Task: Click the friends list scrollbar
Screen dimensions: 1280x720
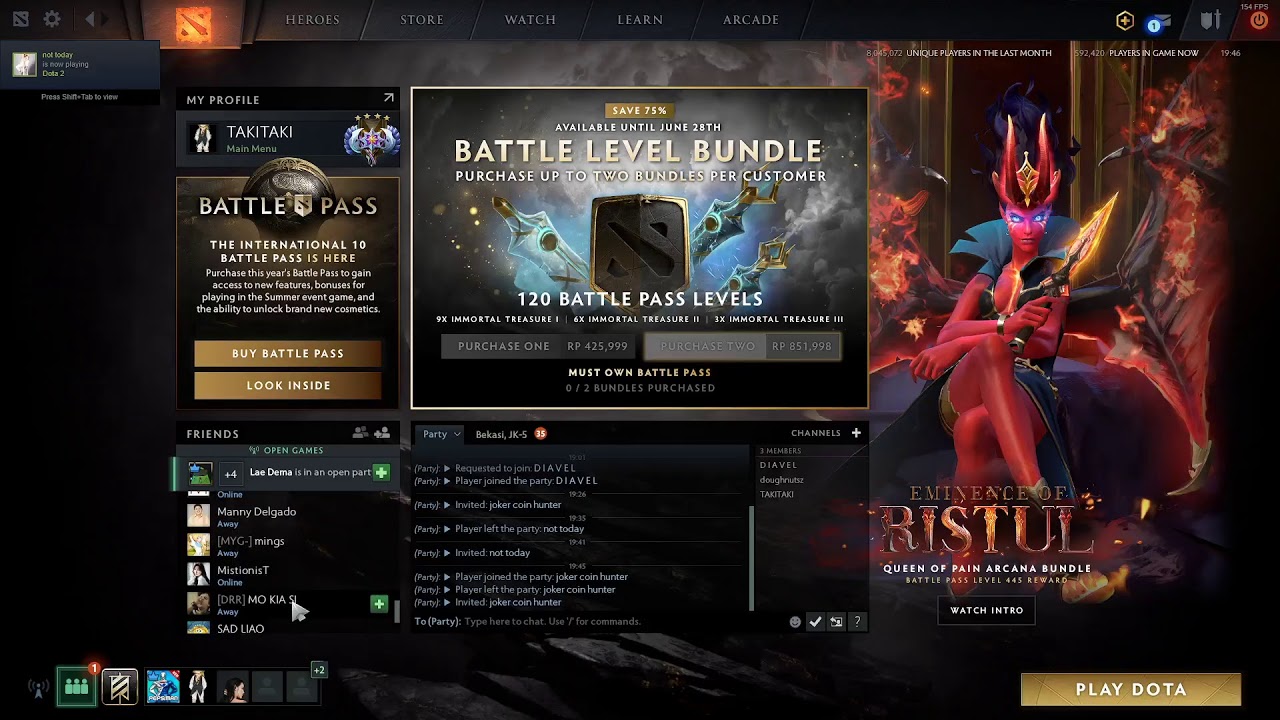Action: [x=397, y=611]
